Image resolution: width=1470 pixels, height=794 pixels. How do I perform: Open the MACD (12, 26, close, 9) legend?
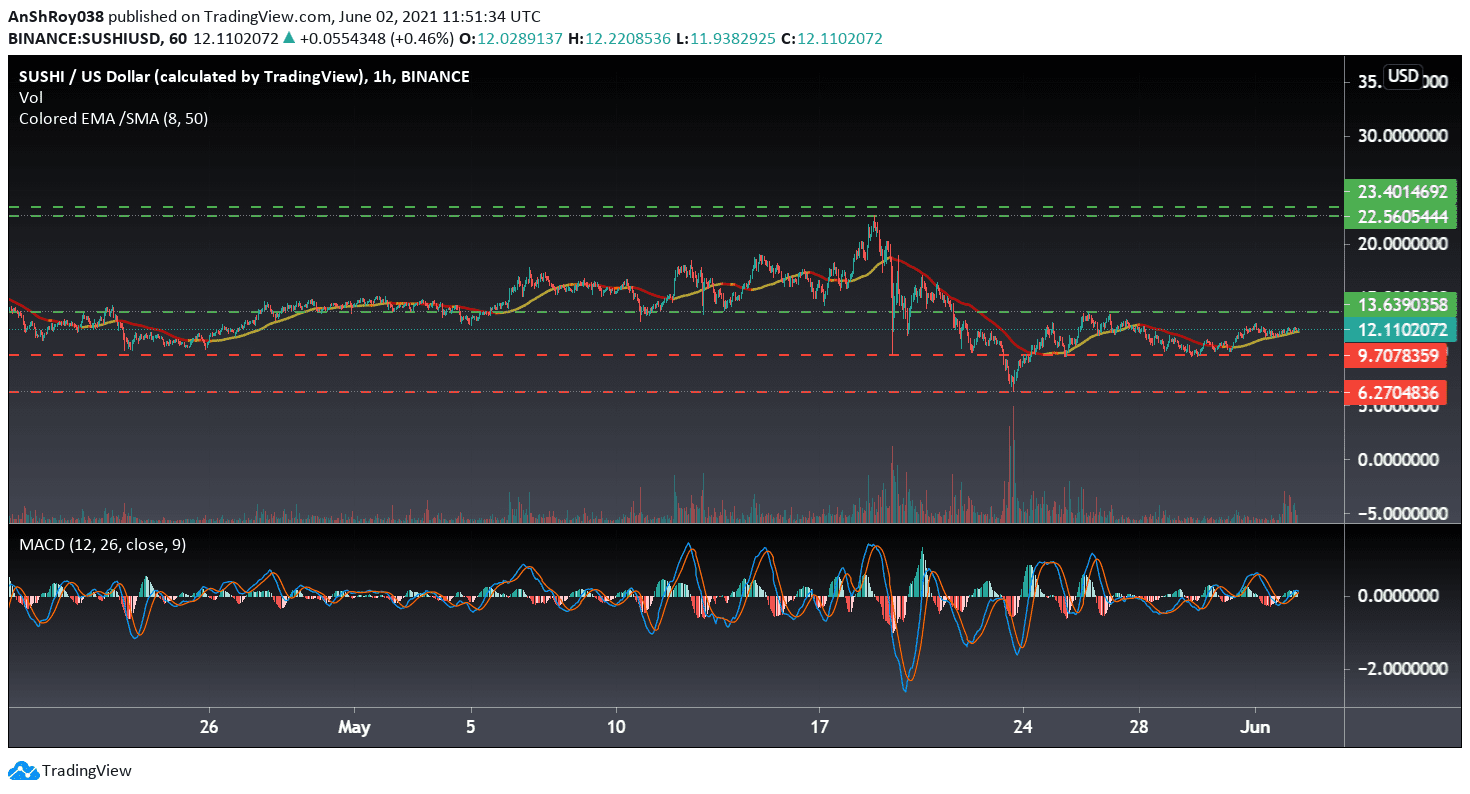pos(102,545)
